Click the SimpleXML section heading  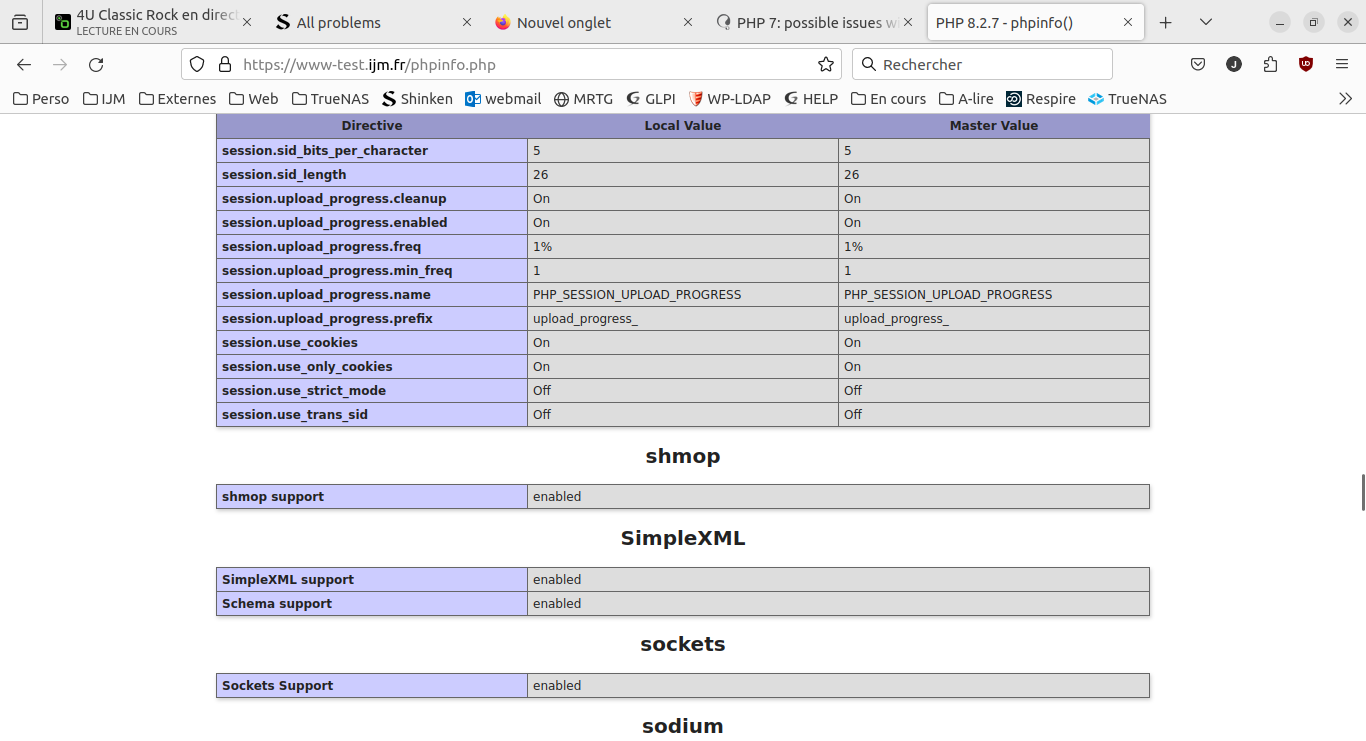tap(683, 538)
